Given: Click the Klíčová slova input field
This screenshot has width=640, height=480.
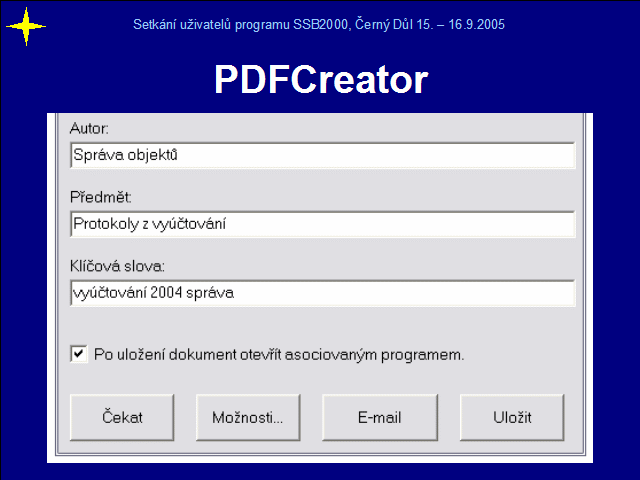Looking at the screenshot, I should pyautogui.click(x=322, y=293).
